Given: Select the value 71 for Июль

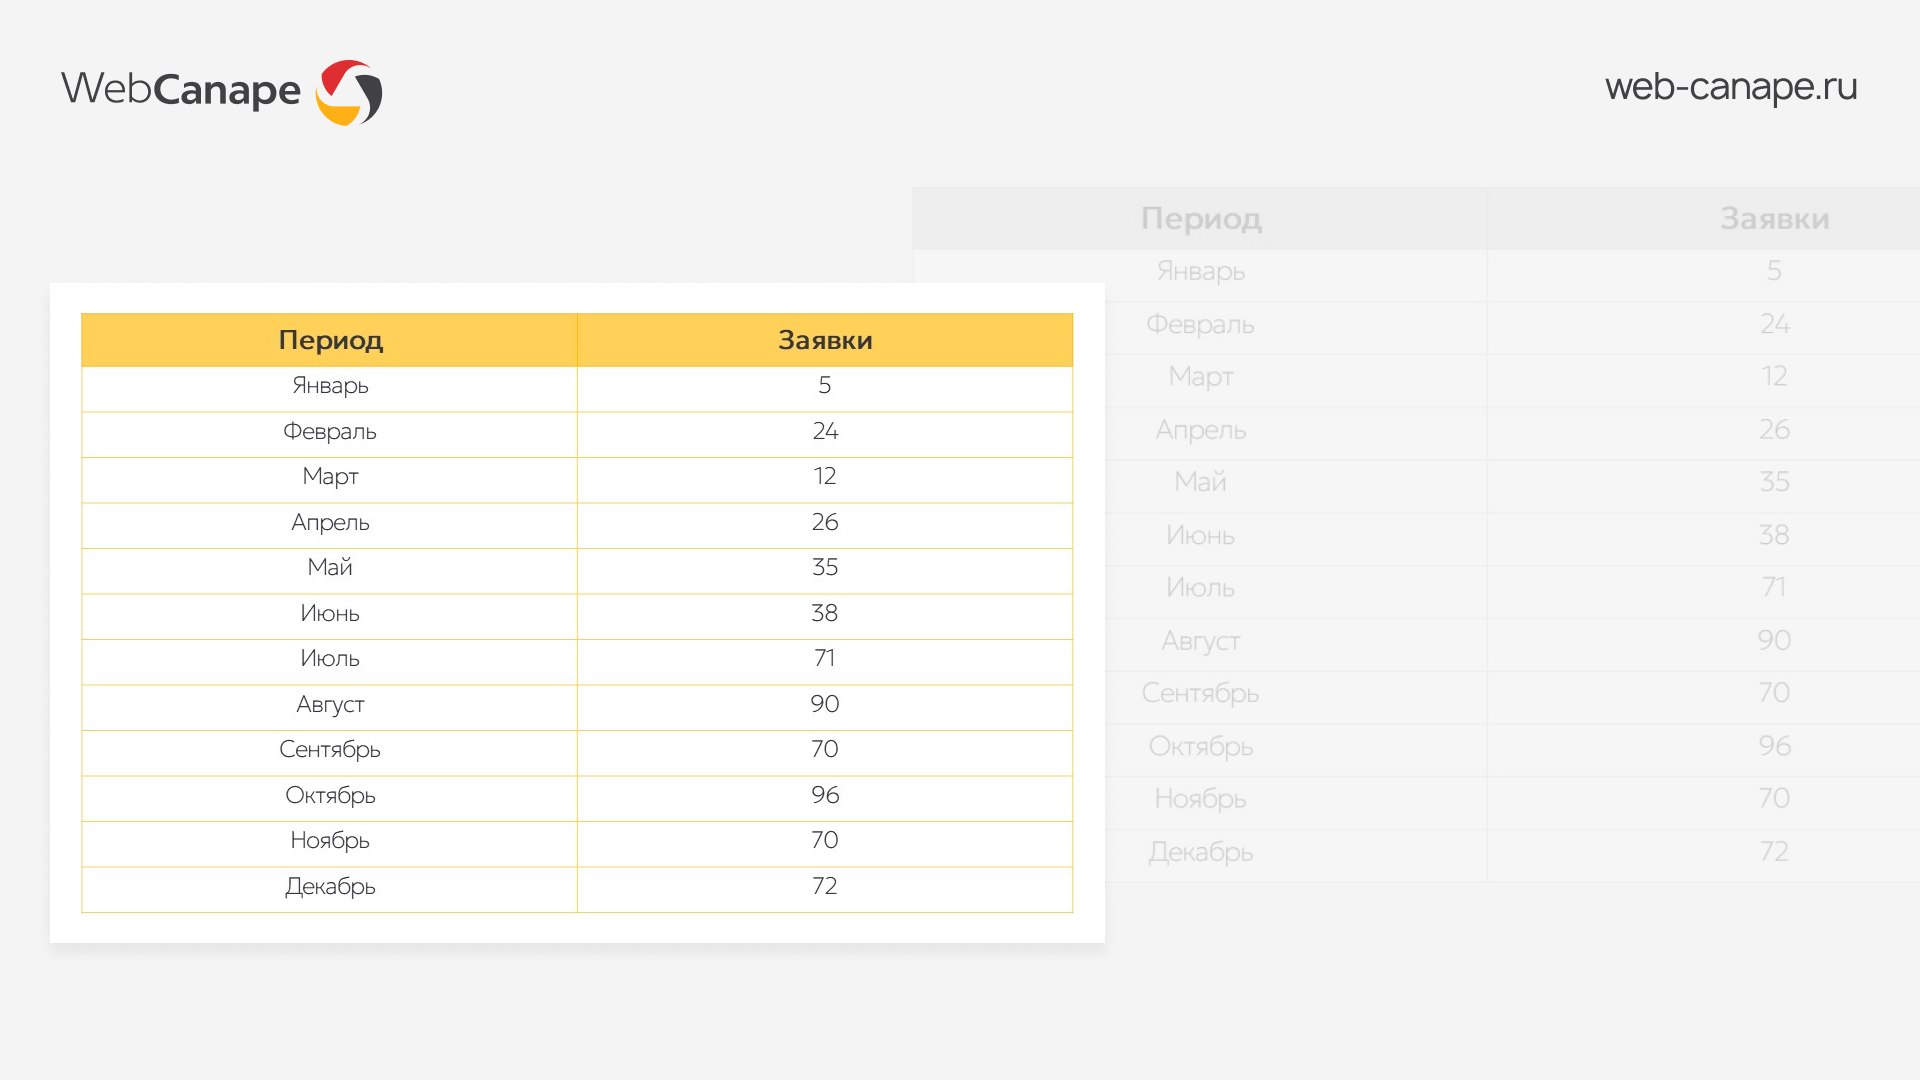Looking at the screenshot, I should (825, 659).
